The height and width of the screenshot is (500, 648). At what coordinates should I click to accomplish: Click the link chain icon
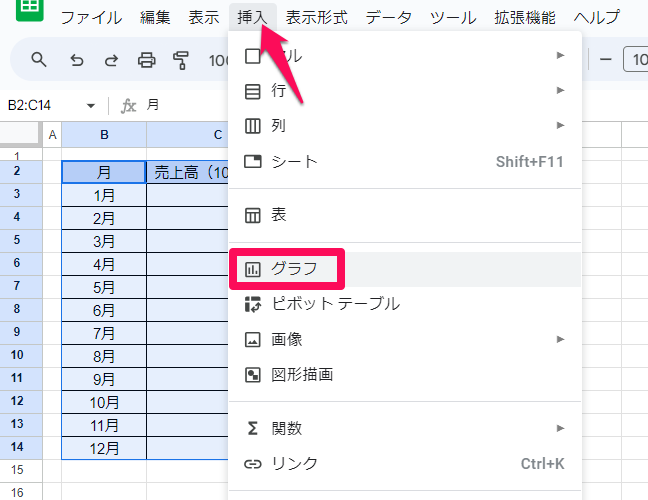click(253, 464)
